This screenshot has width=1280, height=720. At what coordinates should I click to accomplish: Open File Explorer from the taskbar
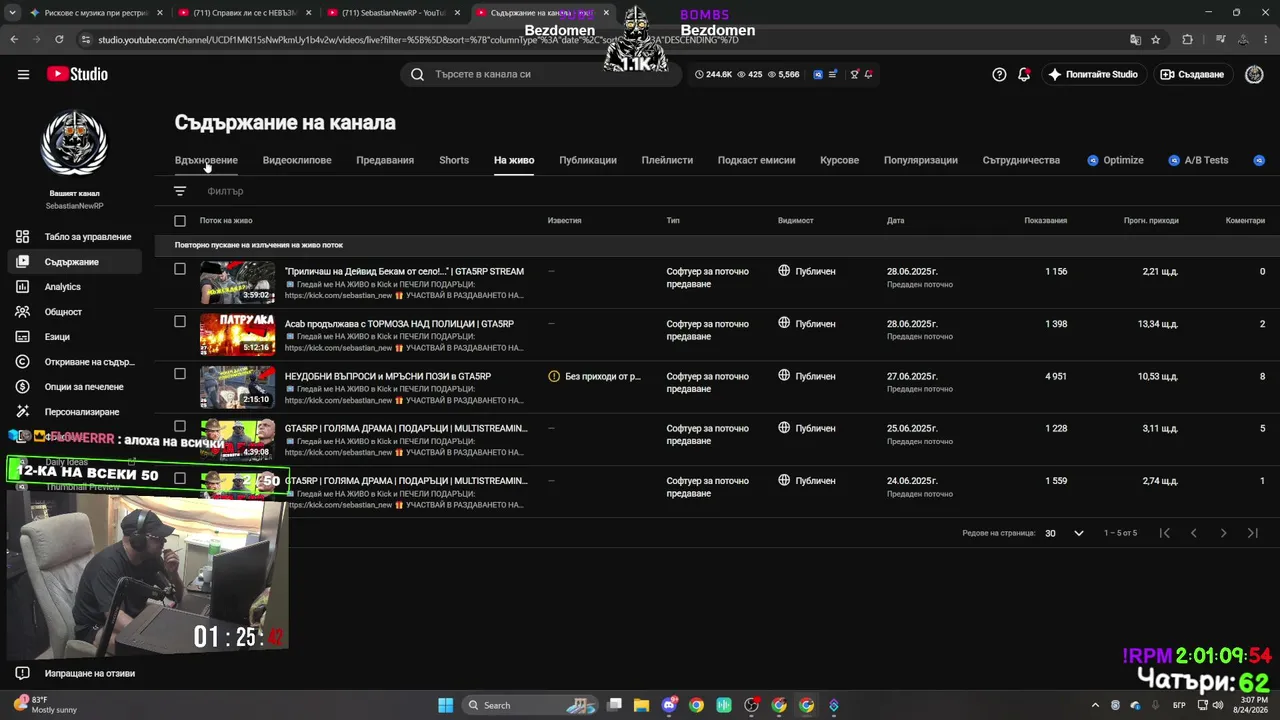click(641, 705)
